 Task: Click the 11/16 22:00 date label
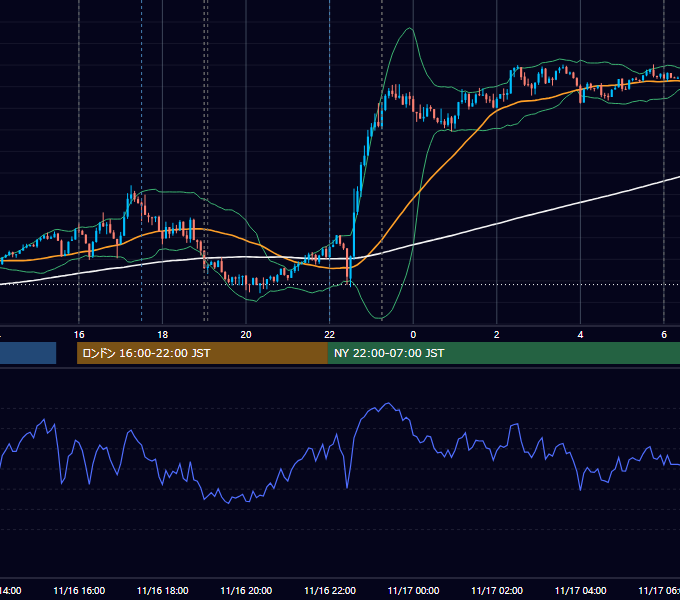click(x=330, y=591)
